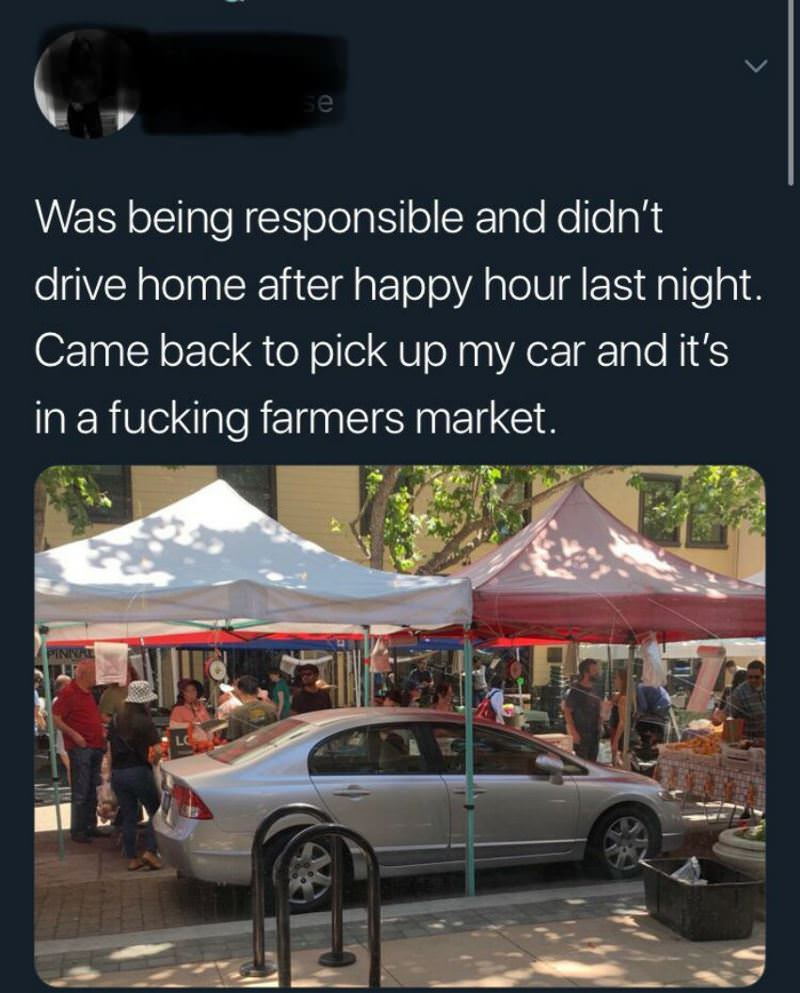Click the woman wearing the bucket hat
Image resolution: width=800 pixels, height=993 pixels.
pos(136,773)
